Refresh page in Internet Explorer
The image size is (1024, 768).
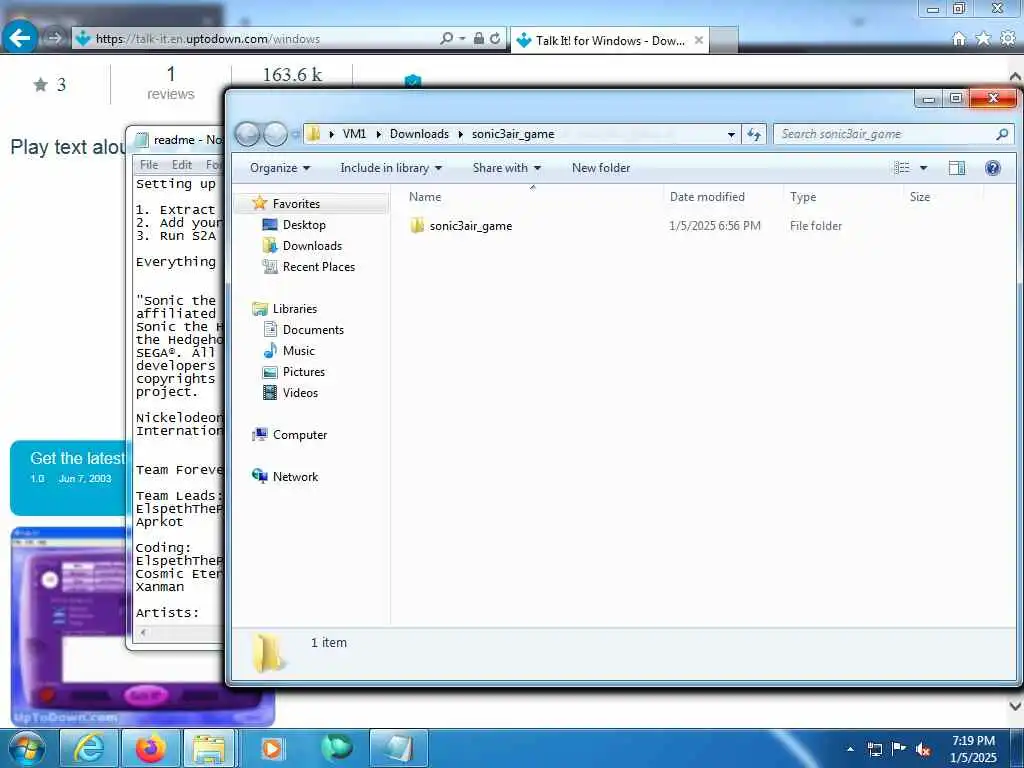(495, 39)
